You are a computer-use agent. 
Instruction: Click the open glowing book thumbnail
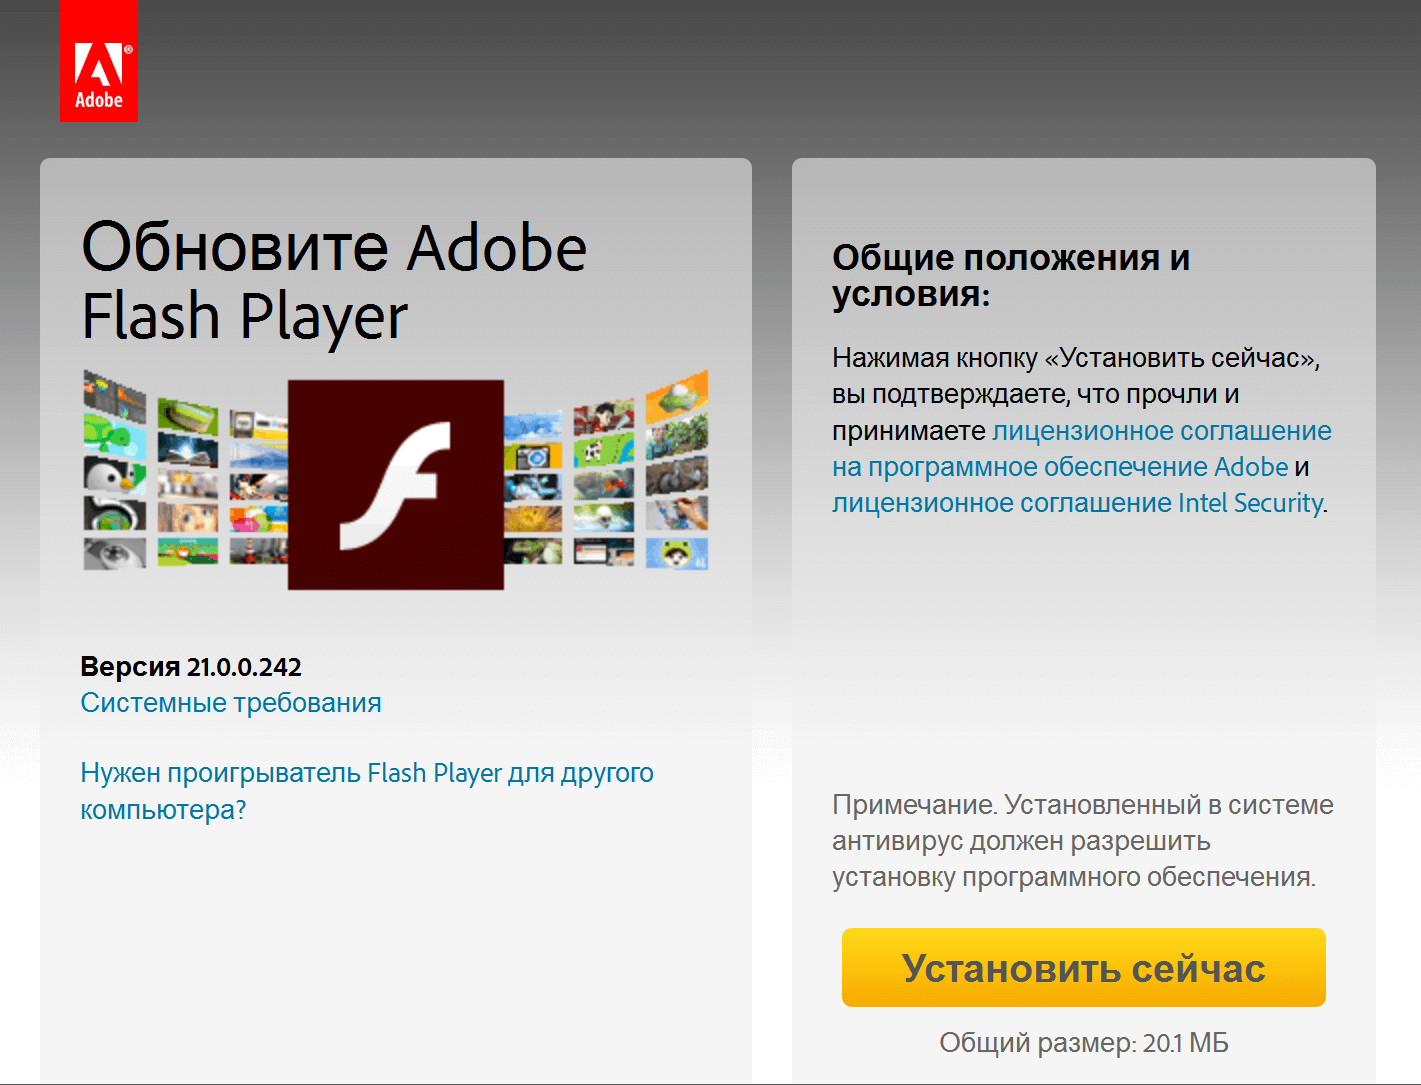click(187, 451)
